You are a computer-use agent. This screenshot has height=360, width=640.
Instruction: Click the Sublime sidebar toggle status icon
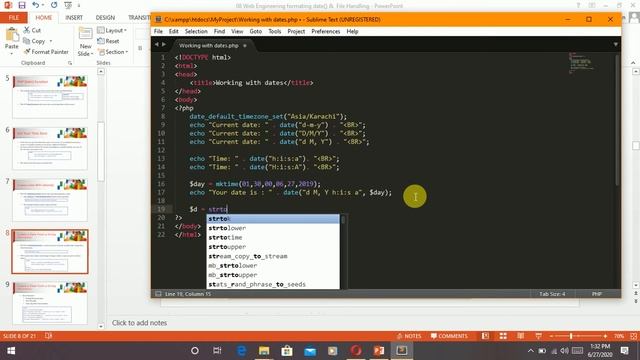click(x=158, y=294)
